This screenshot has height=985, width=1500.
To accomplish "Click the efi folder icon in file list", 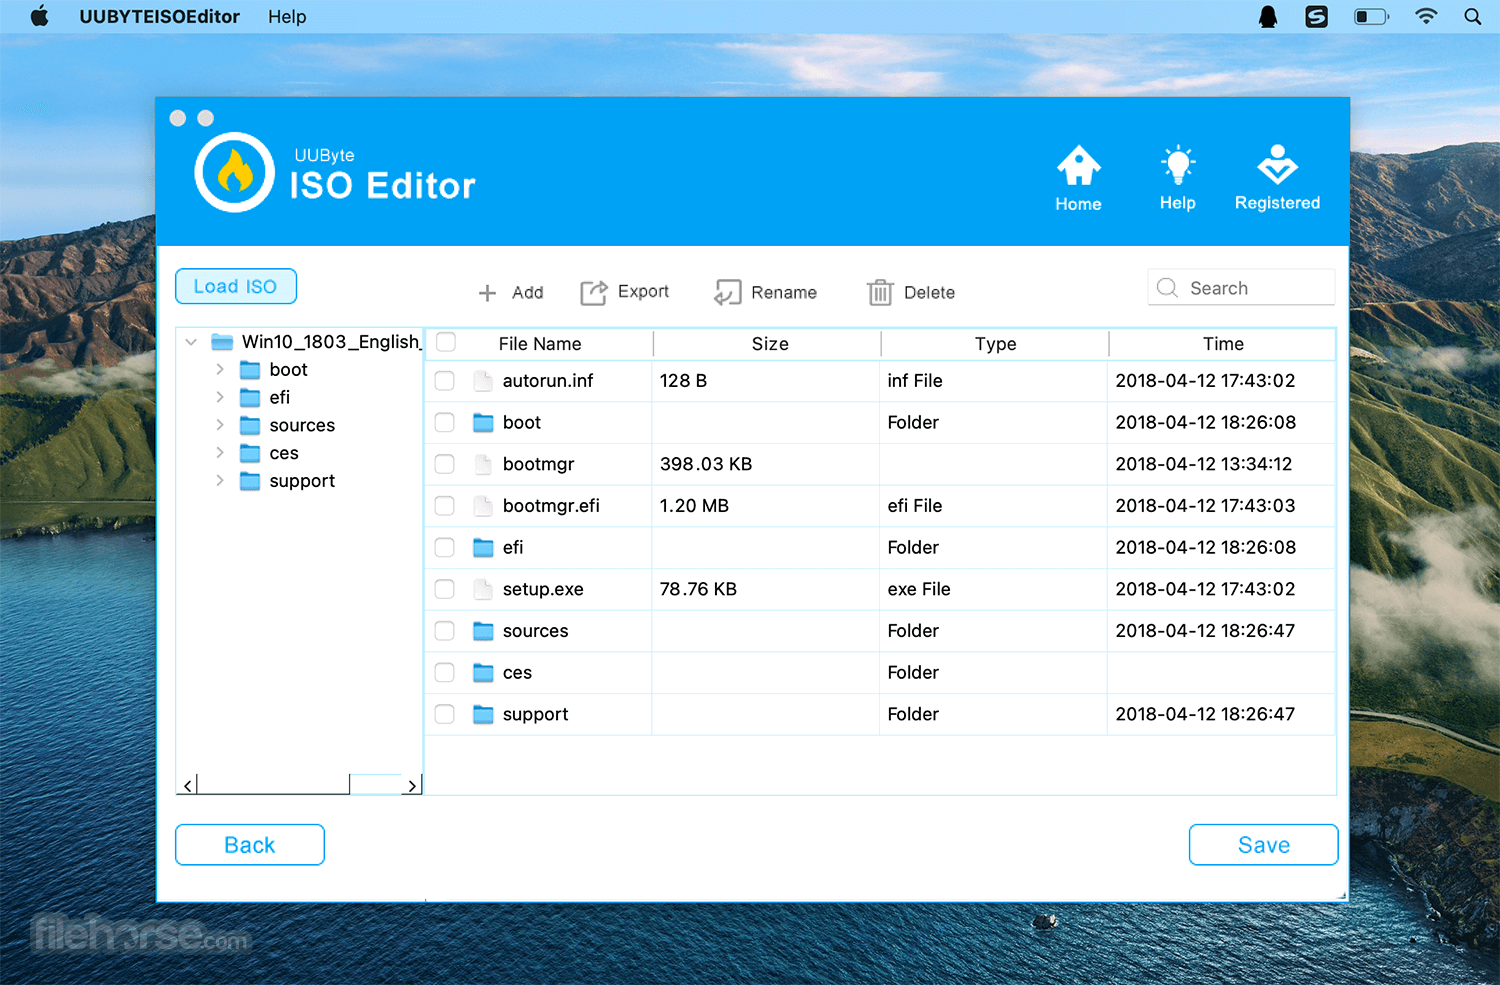I will tap(483, 548).
